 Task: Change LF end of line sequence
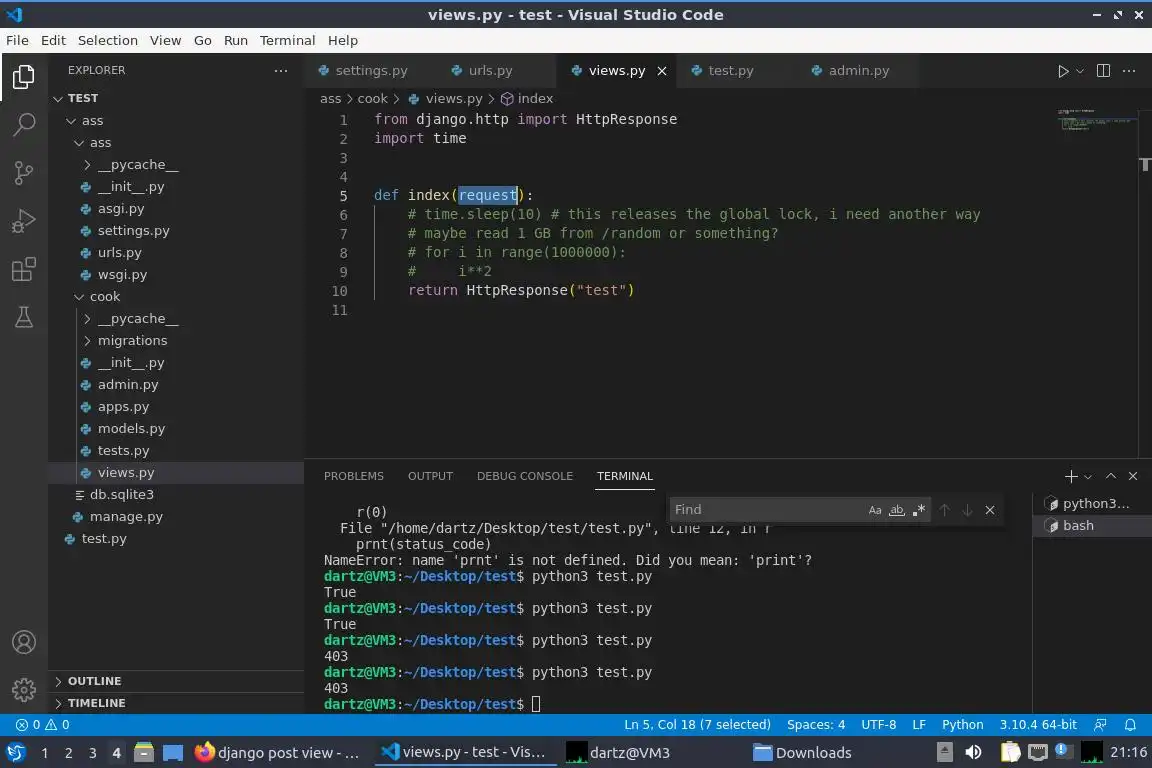point(918,725)
